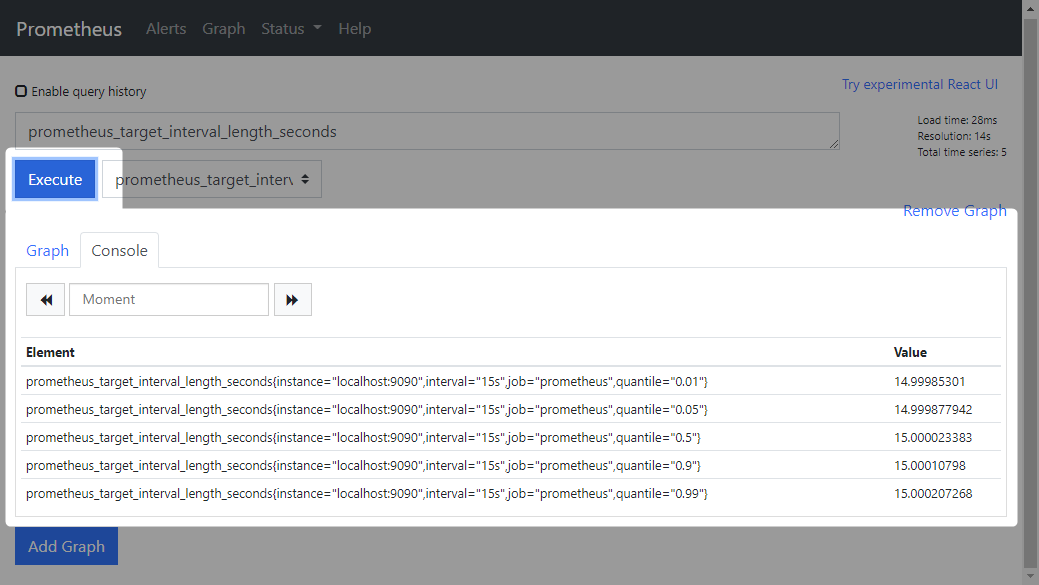Click the Resolution: 14s text
This screenshot has height=585, width=1039.
[x=954, y=136]
